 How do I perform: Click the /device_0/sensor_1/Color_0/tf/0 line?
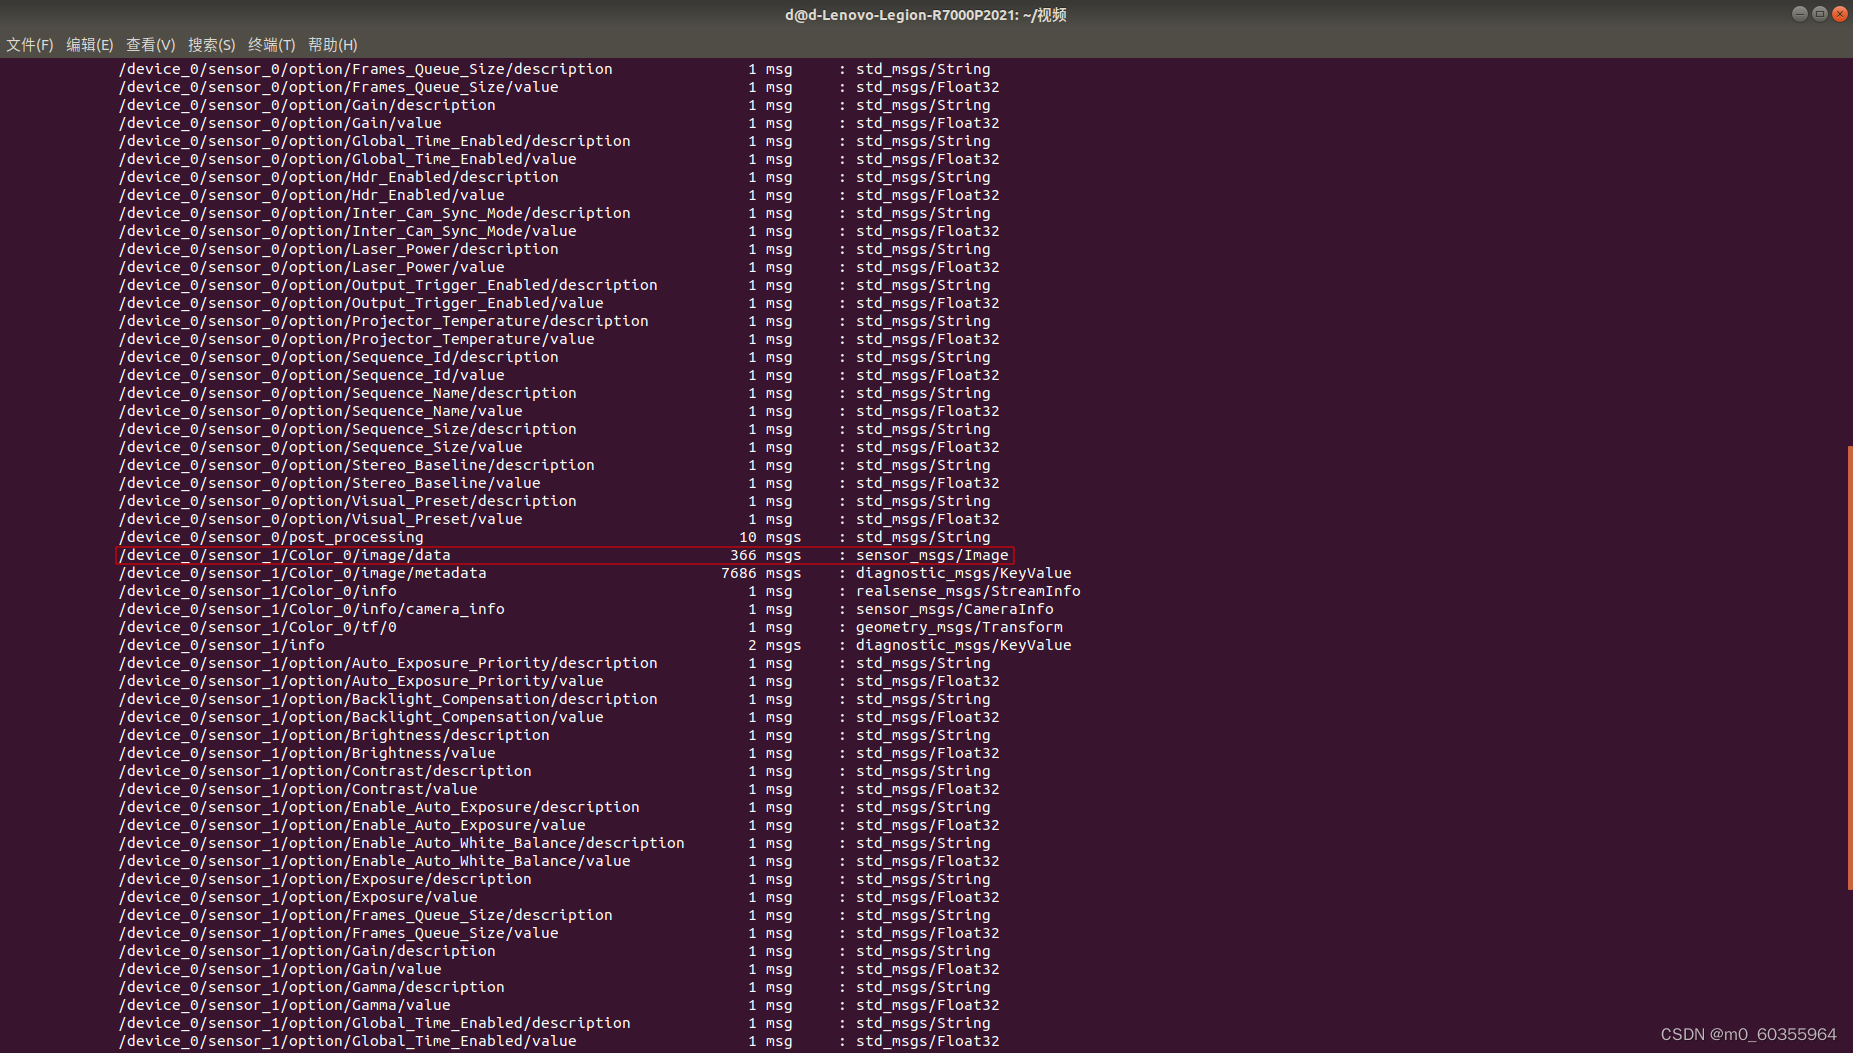tap(591, 627)
